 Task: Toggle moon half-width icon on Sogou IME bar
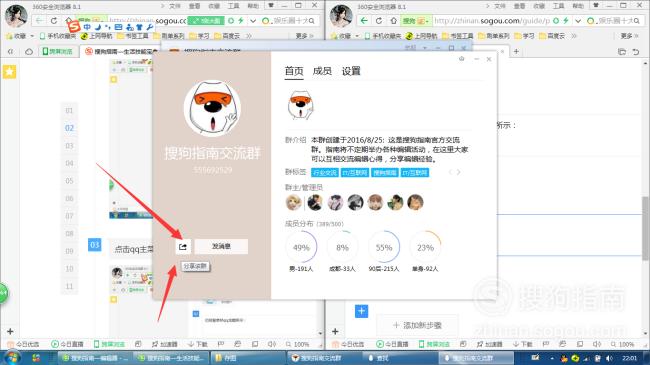tap(97, 27)
